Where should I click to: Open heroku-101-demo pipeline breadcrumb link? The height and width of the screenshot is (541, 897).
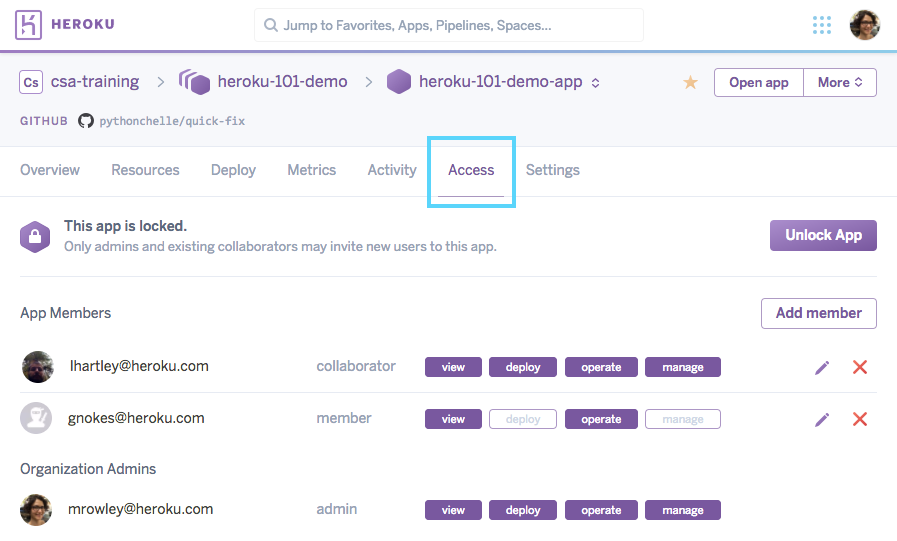click(283, 82)
